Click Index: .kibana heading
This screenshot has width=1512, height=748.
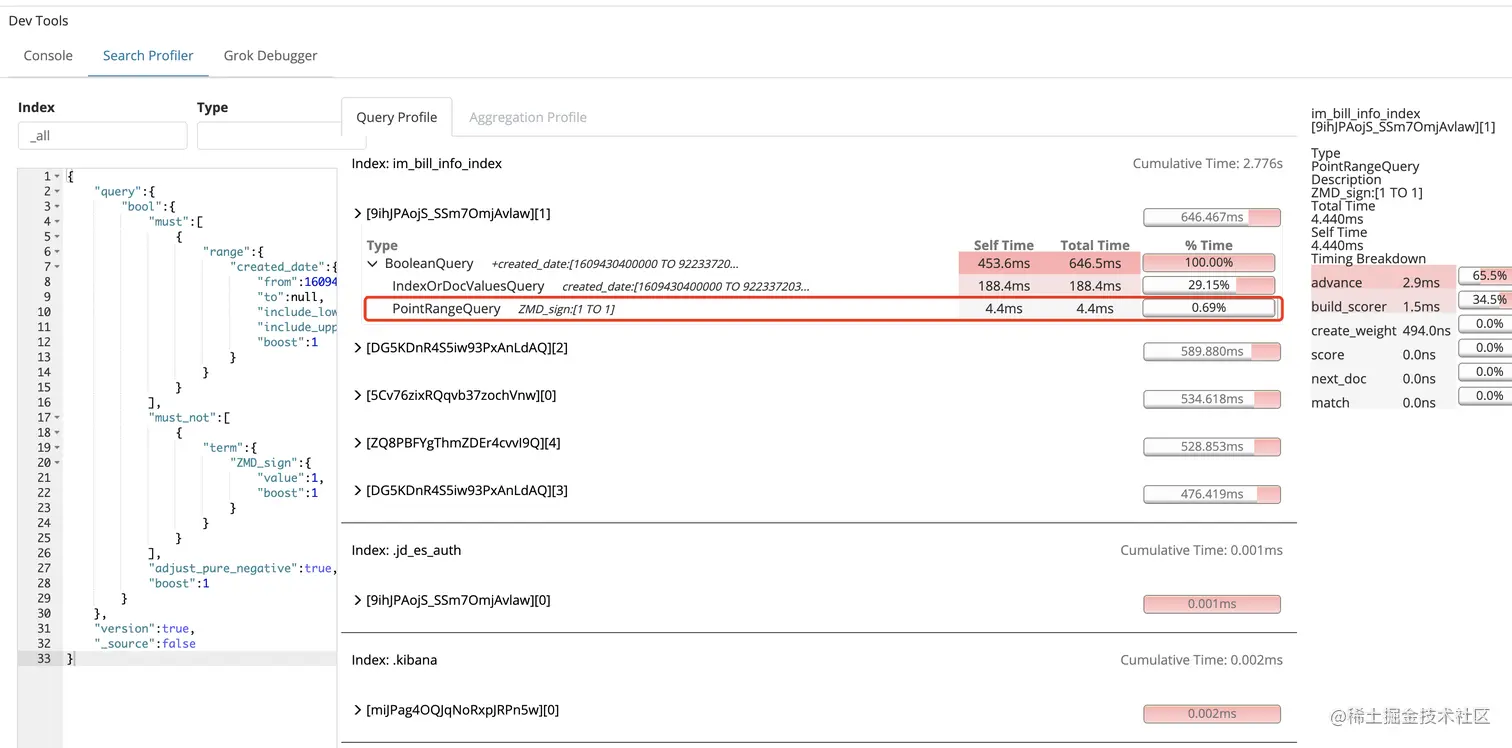394,660
